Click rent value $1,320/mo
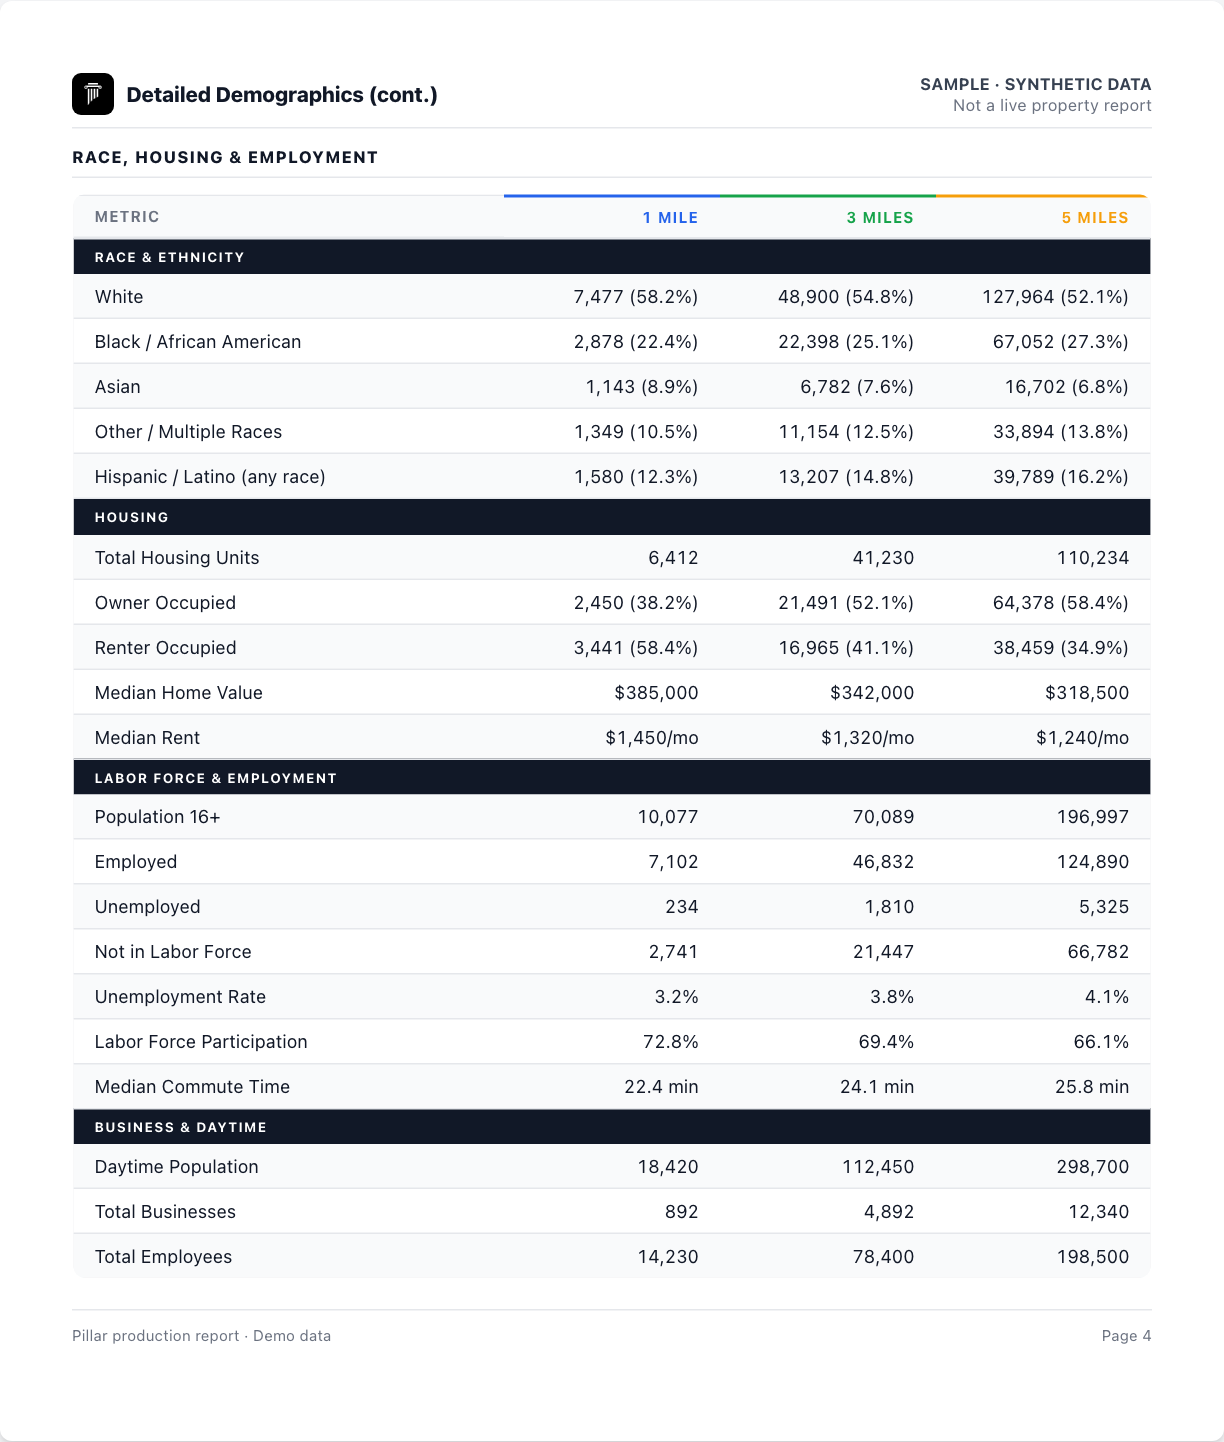The image size is (1224, 1442). pyautogui.click(x=868, y=738)
